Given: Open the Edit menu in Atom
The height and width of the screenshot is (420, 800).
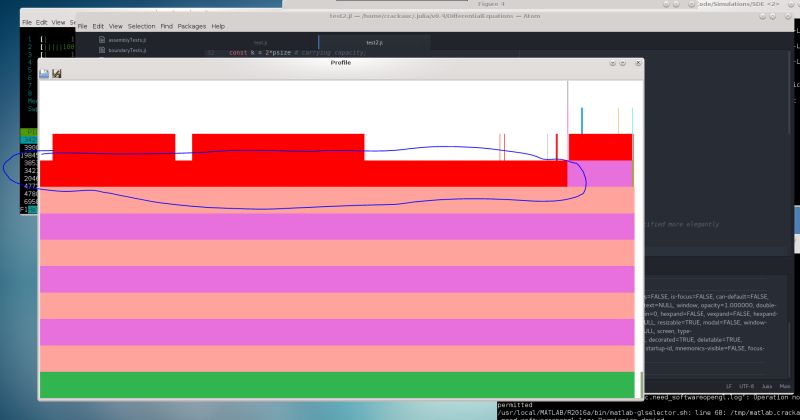Looking at the screenshot, I should (98, 27).
